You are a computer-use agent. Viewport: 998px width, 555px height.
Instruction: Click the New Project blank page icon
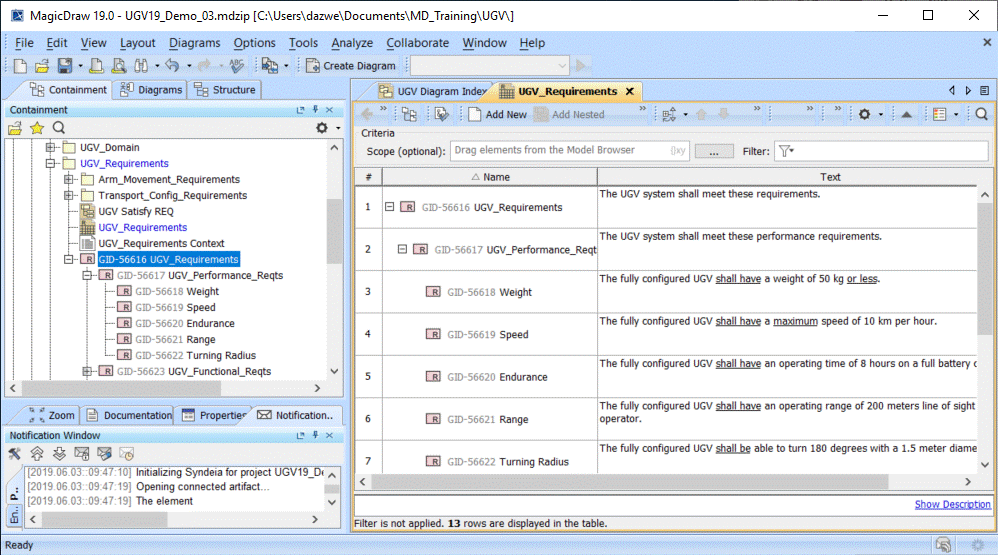(19, 66)
